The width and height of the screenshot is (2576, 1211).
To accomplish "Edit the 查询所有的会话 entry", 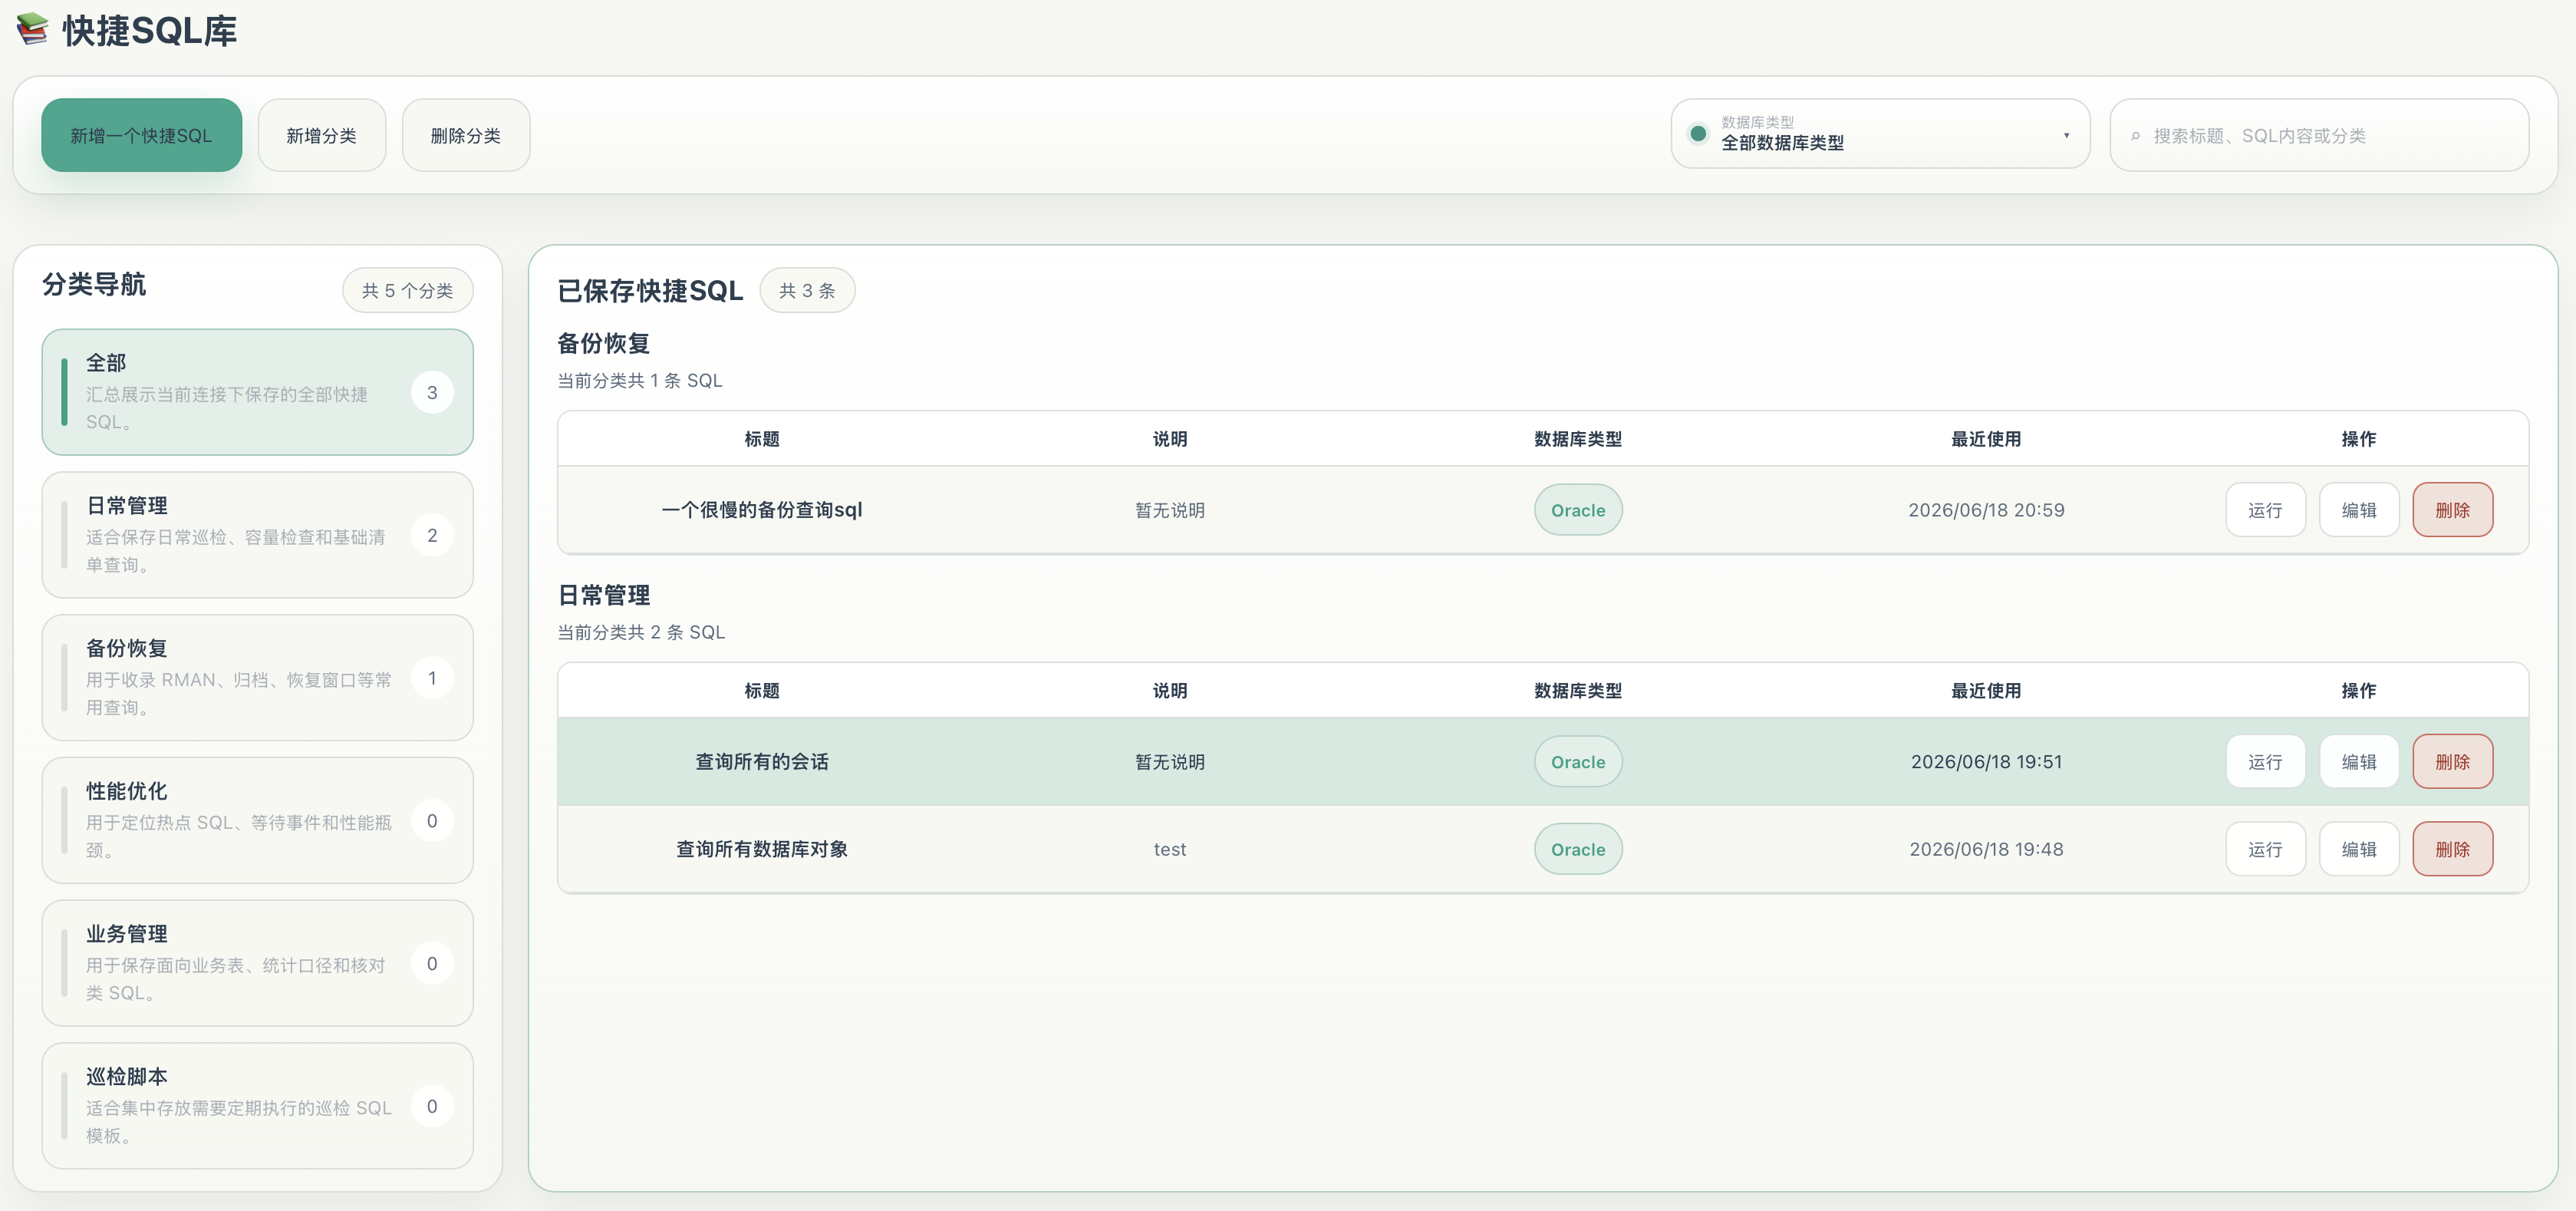I will pos(2359,762).
